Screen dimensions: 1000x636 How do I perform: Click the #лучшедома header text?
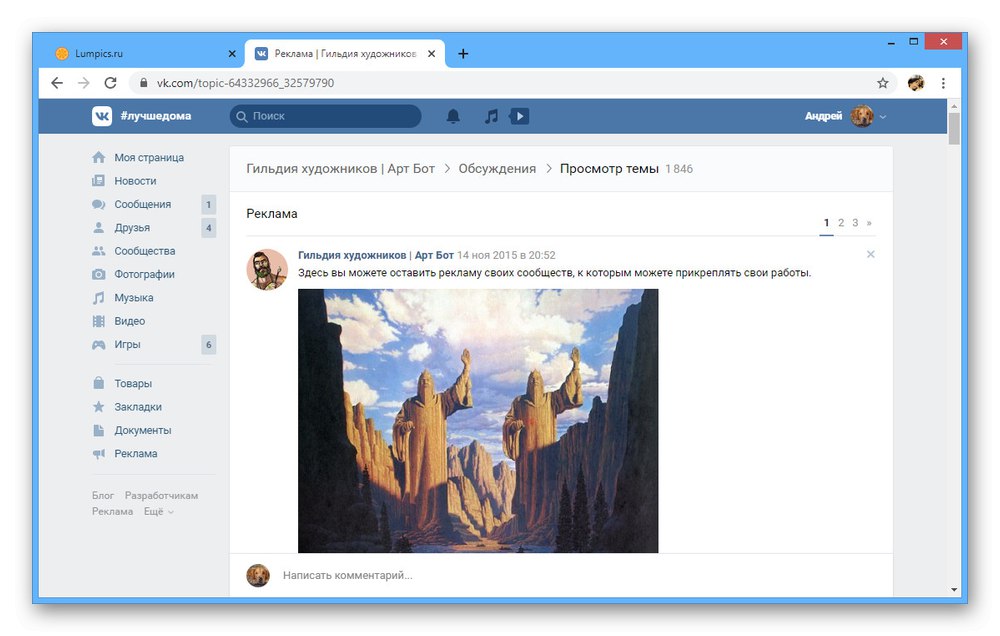coord(156,116)
